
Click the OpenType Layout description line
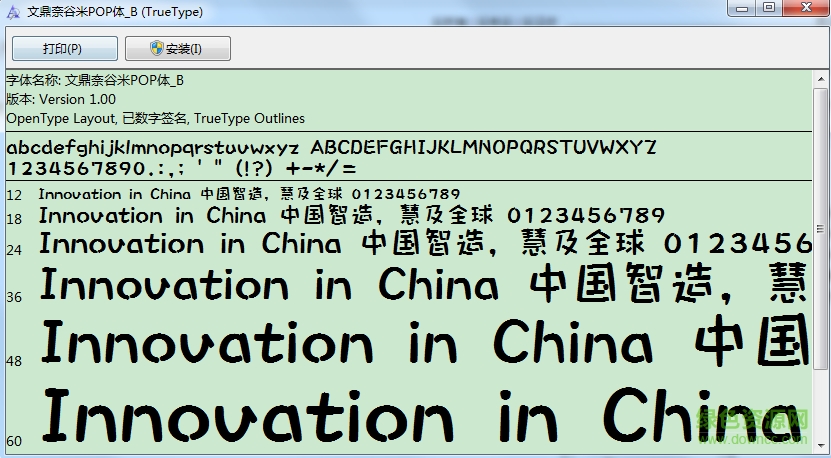156,118
